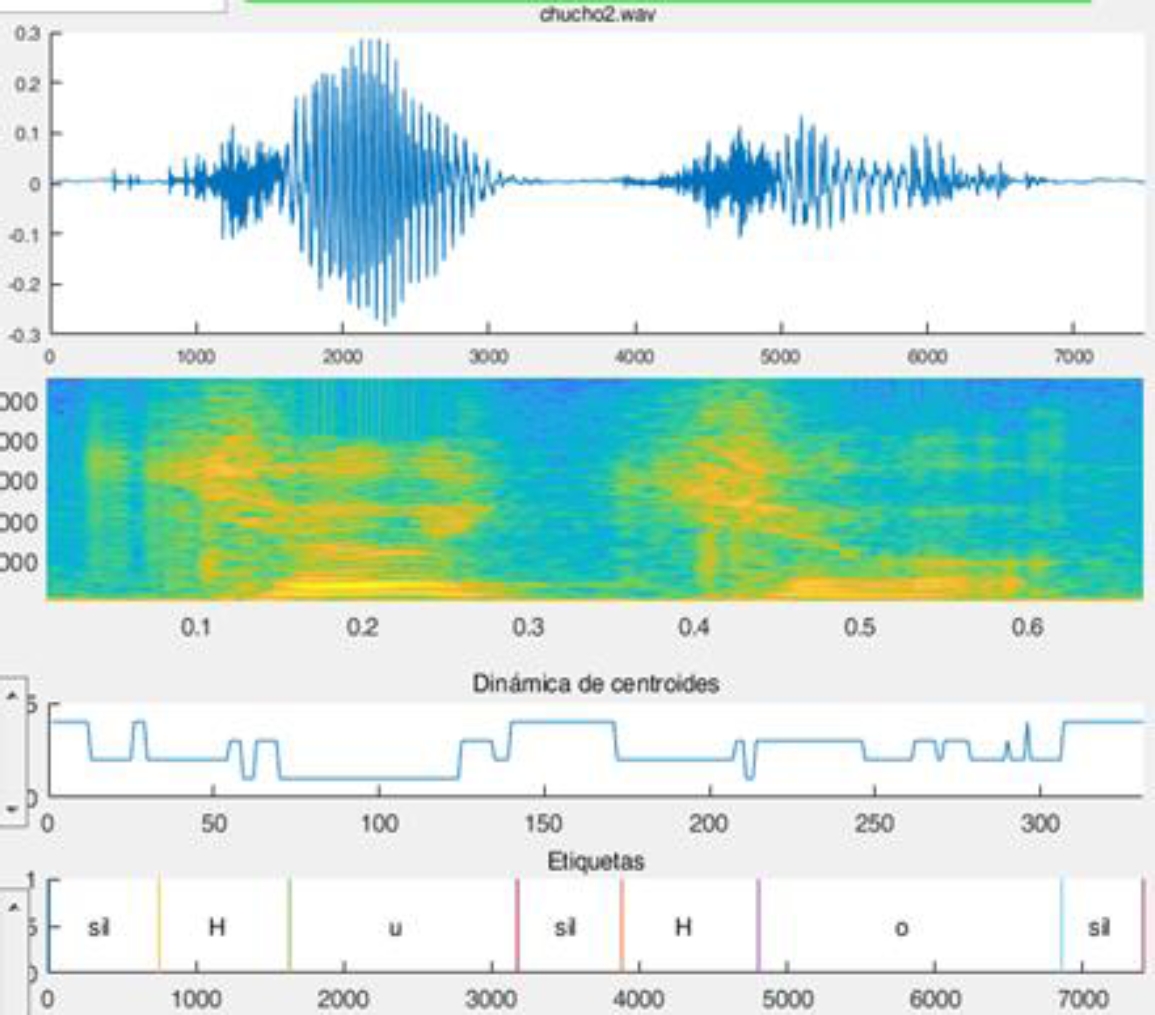Click purple boundary between H and o

coord(758,925)
